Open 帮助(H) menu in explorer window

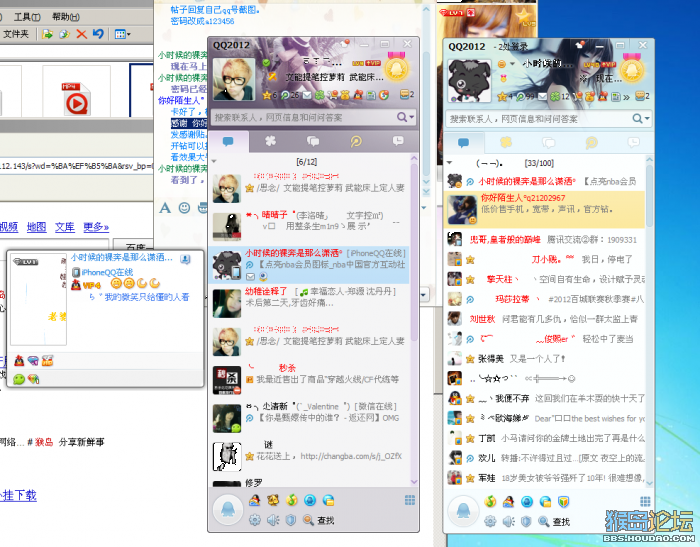66,17
